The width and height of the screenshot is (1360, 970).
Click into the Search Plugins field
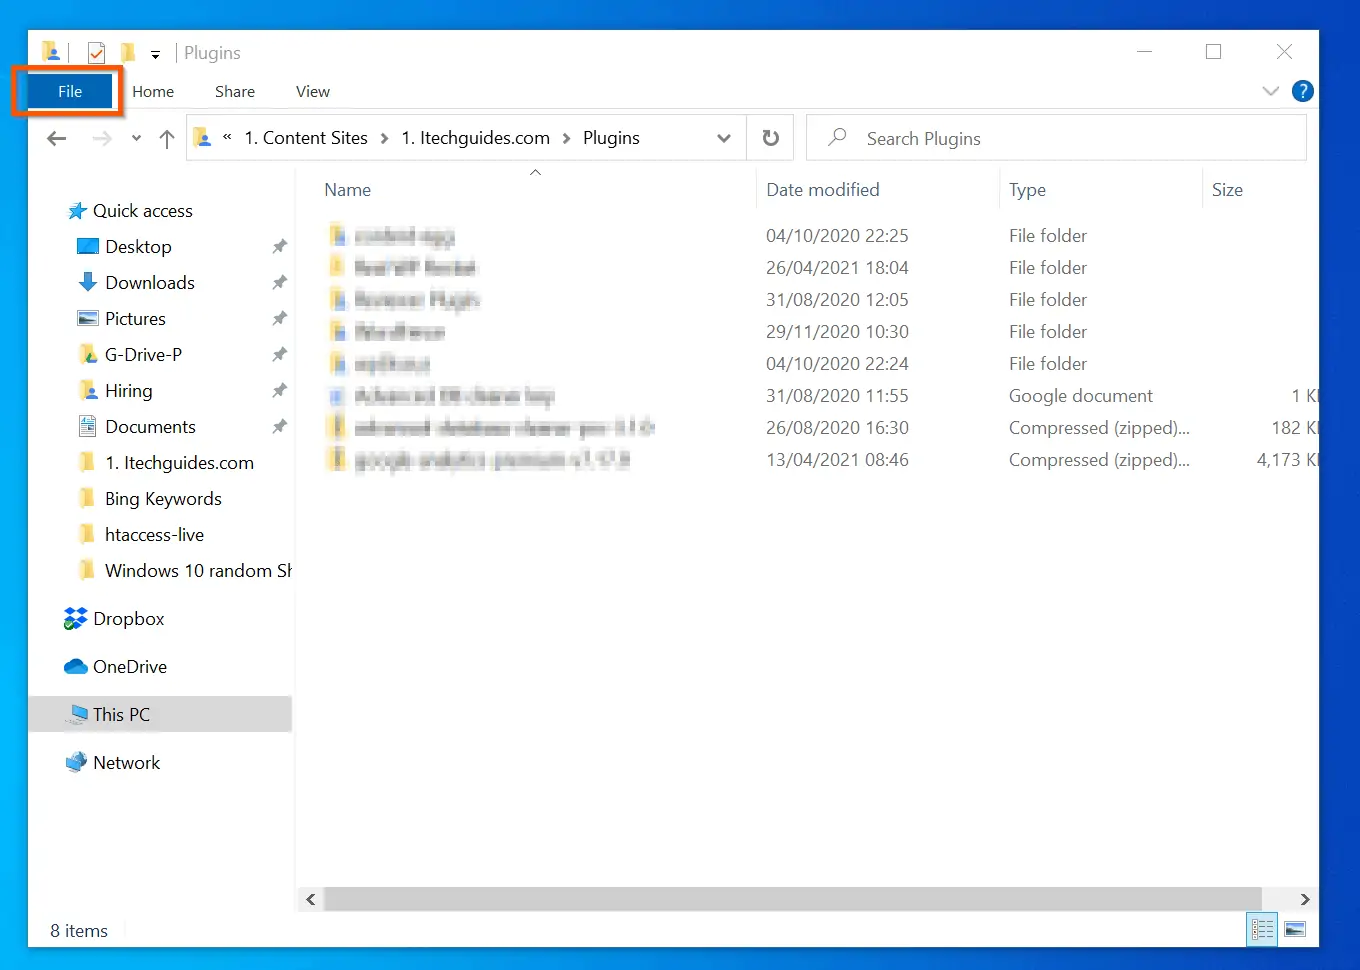1056,138
